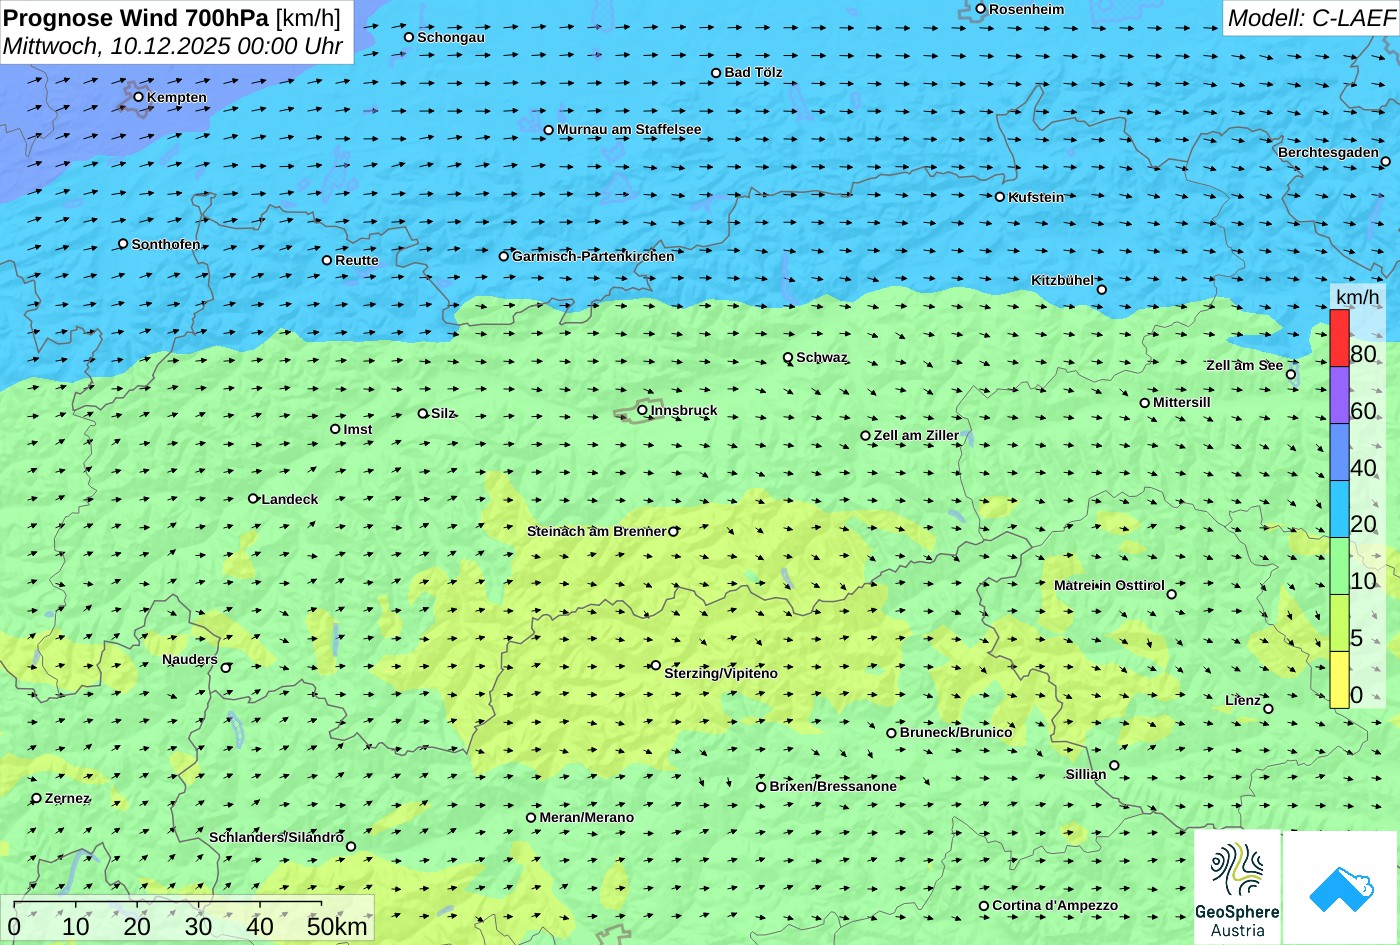
Task: Select the 'Zell am Ziller' label
Action: (916, 435)
